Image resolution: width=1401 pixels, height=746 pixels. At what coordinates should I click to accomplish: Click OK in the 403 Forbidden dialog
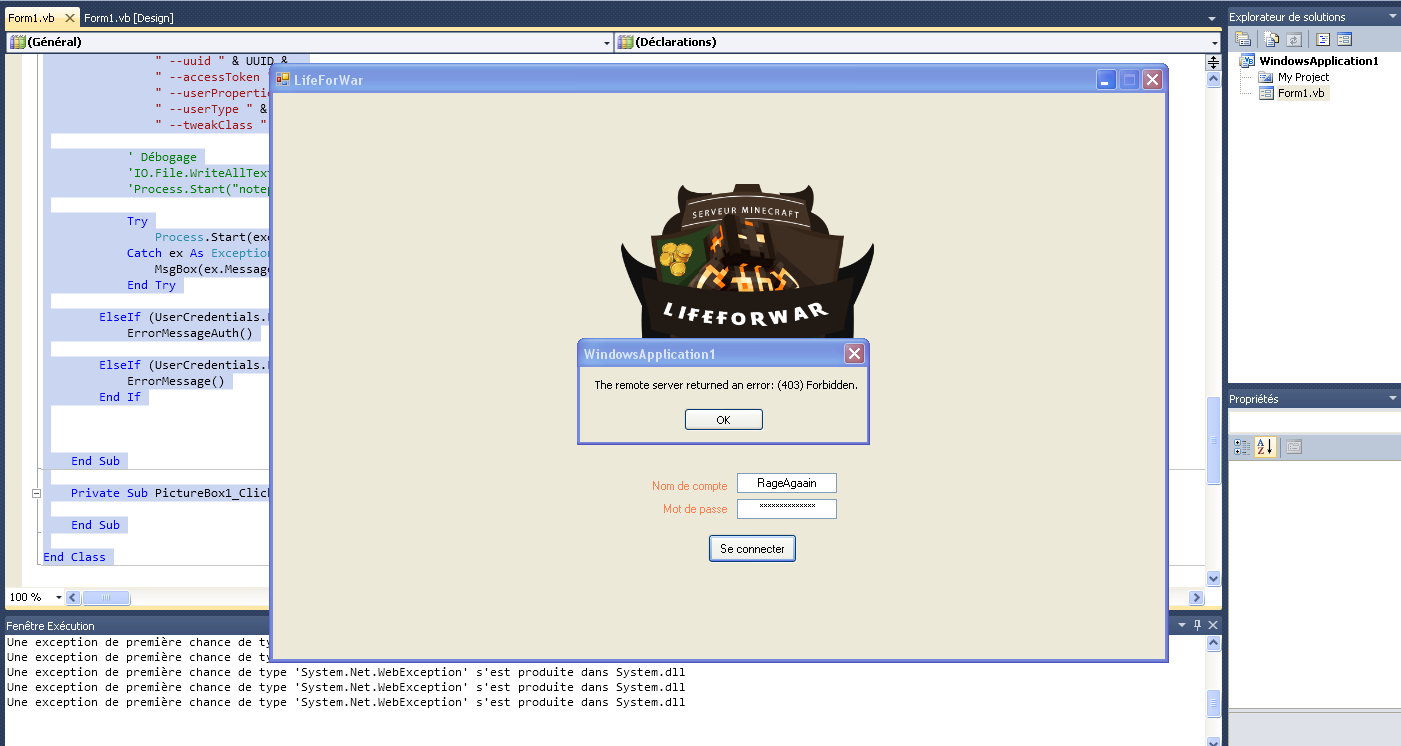(x=723, y=420)
